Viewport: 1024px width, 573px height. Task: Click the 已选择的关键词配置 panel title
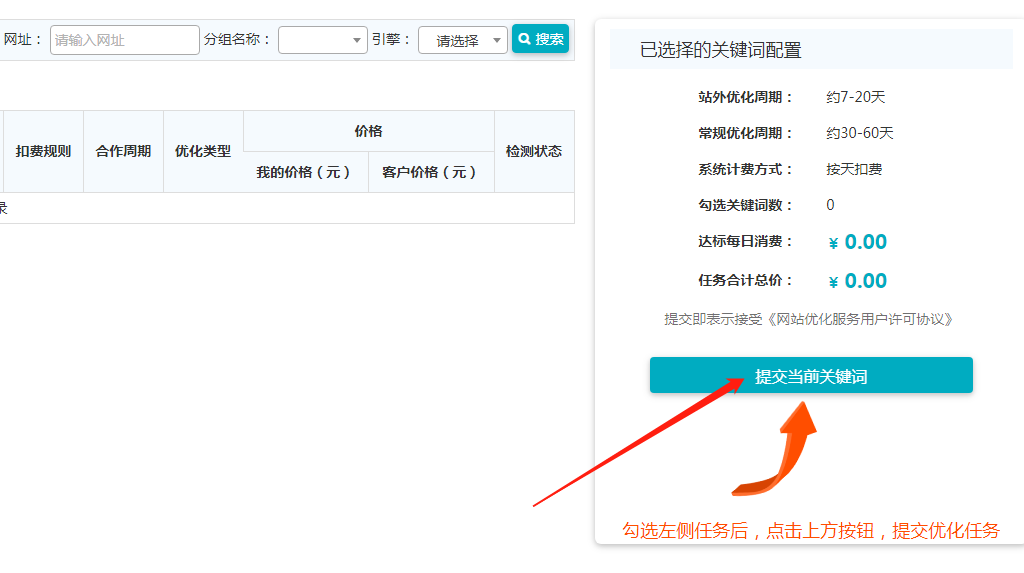[720, 50]
